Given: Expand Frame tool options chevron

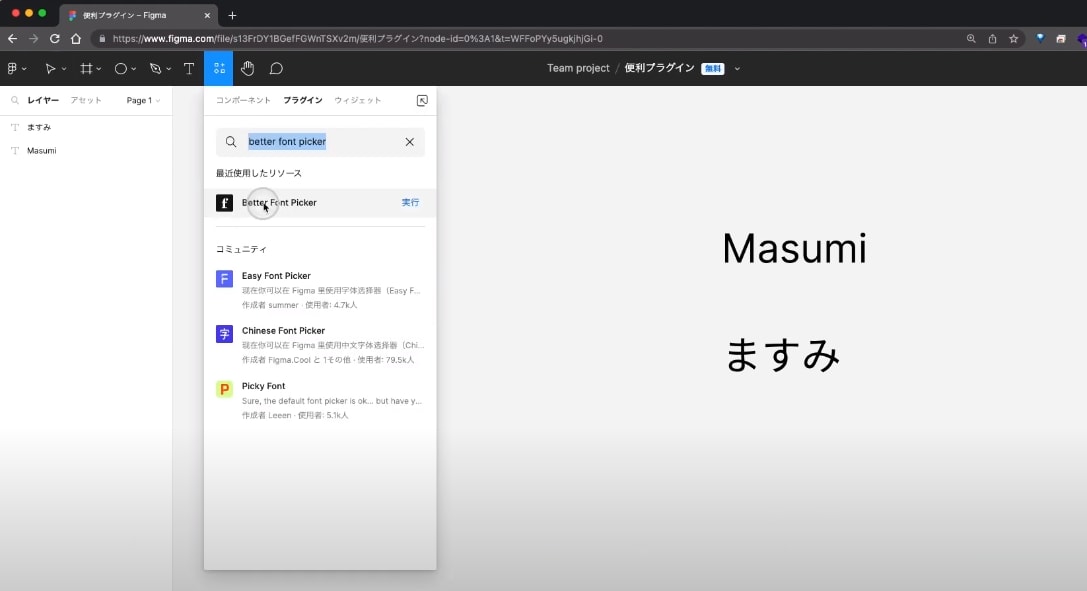Looking at the screenshot, I should [x=98, y=69].
